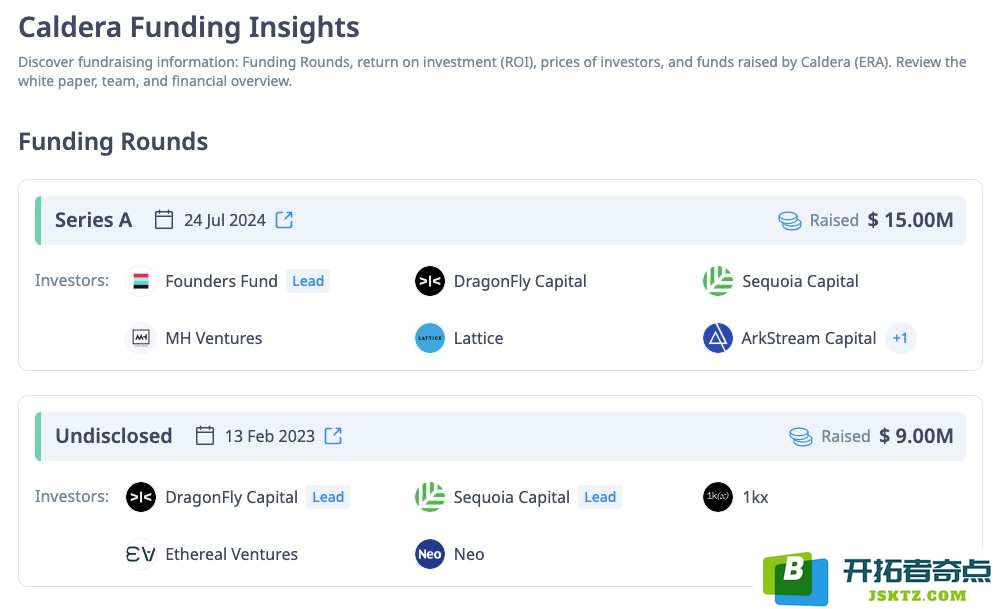
Task: Click the calendar icon beside 24 Jul 2024
Action: pos(164,219)
